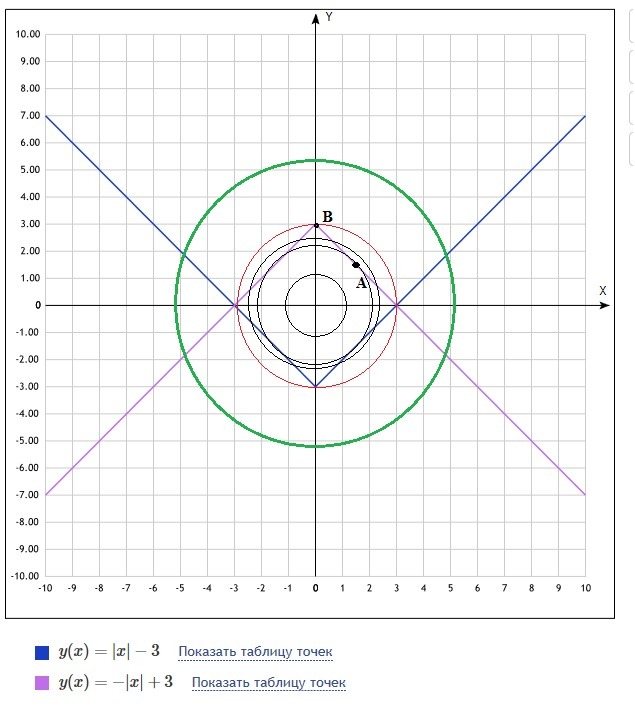The height and width of the screenshot is (709, 635).
Task: Click the letter A label near the point
Action: 361,284
